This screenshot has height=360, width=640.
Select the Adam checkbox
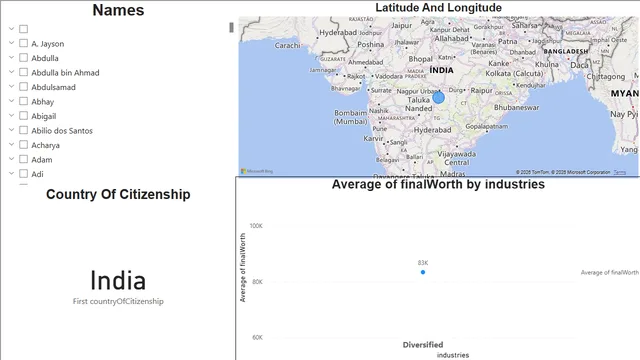click(24, 159)
